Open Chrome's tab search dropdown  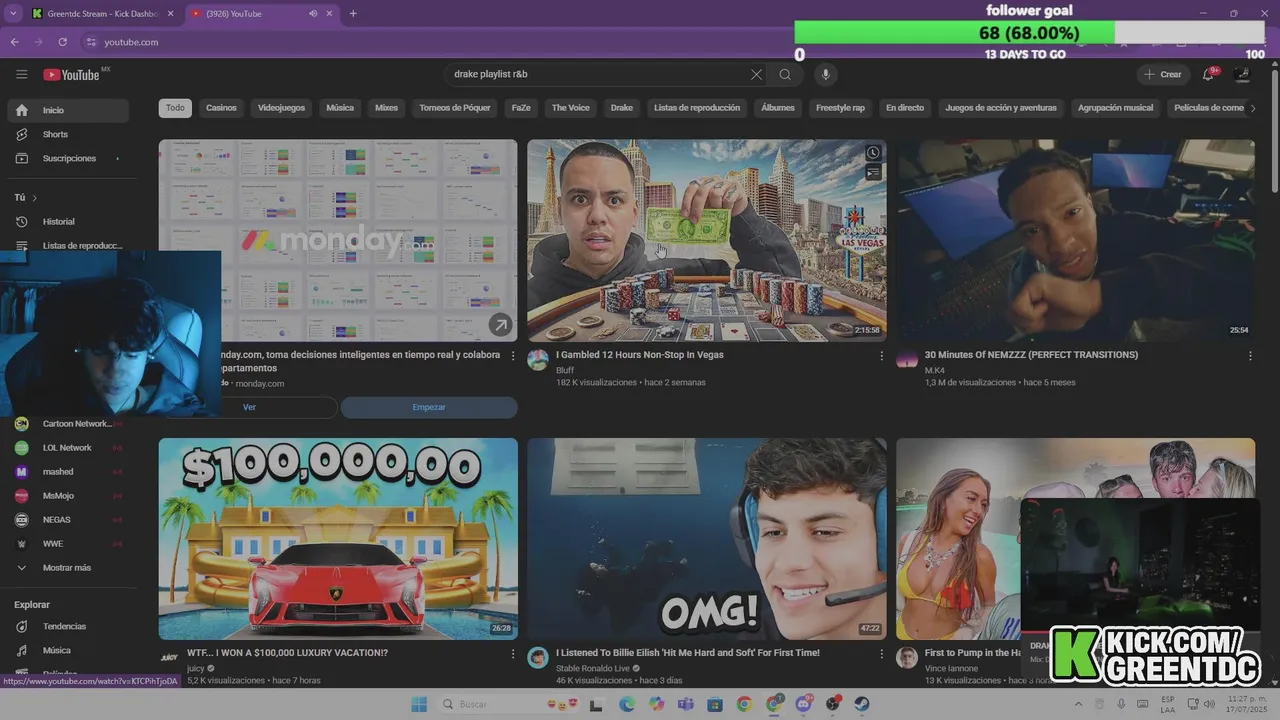click(x=12, y=13)
